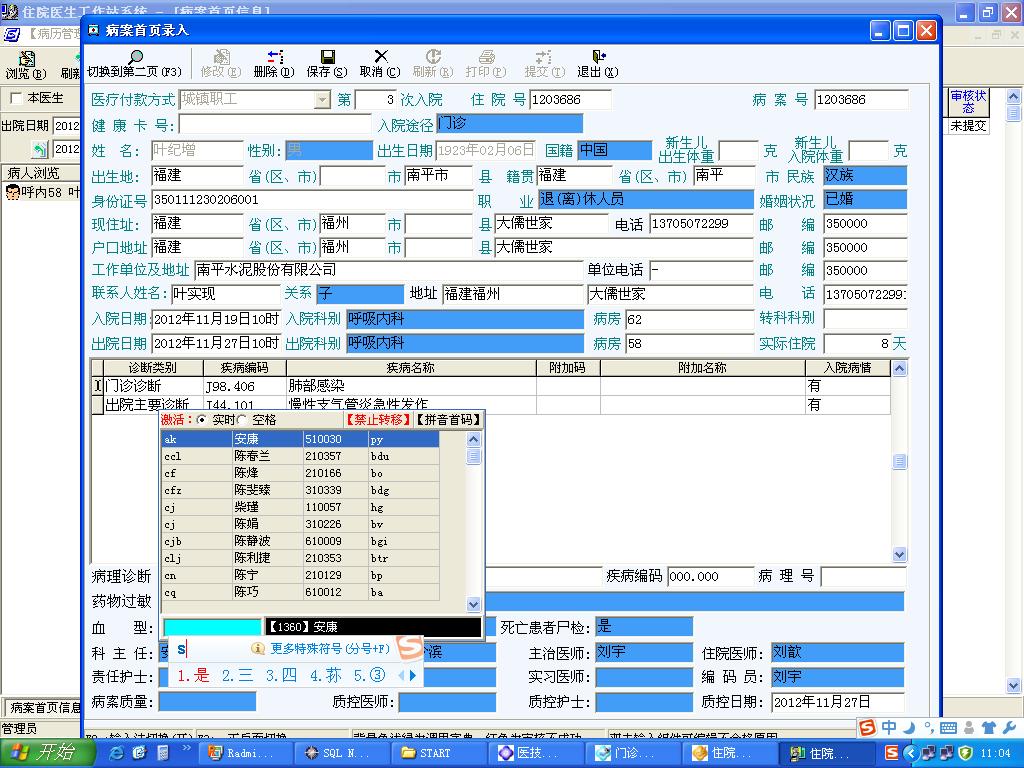Click the moon half/full-width icon in the language bar
Screen dimensions: 1024x768
coord(908,727)
